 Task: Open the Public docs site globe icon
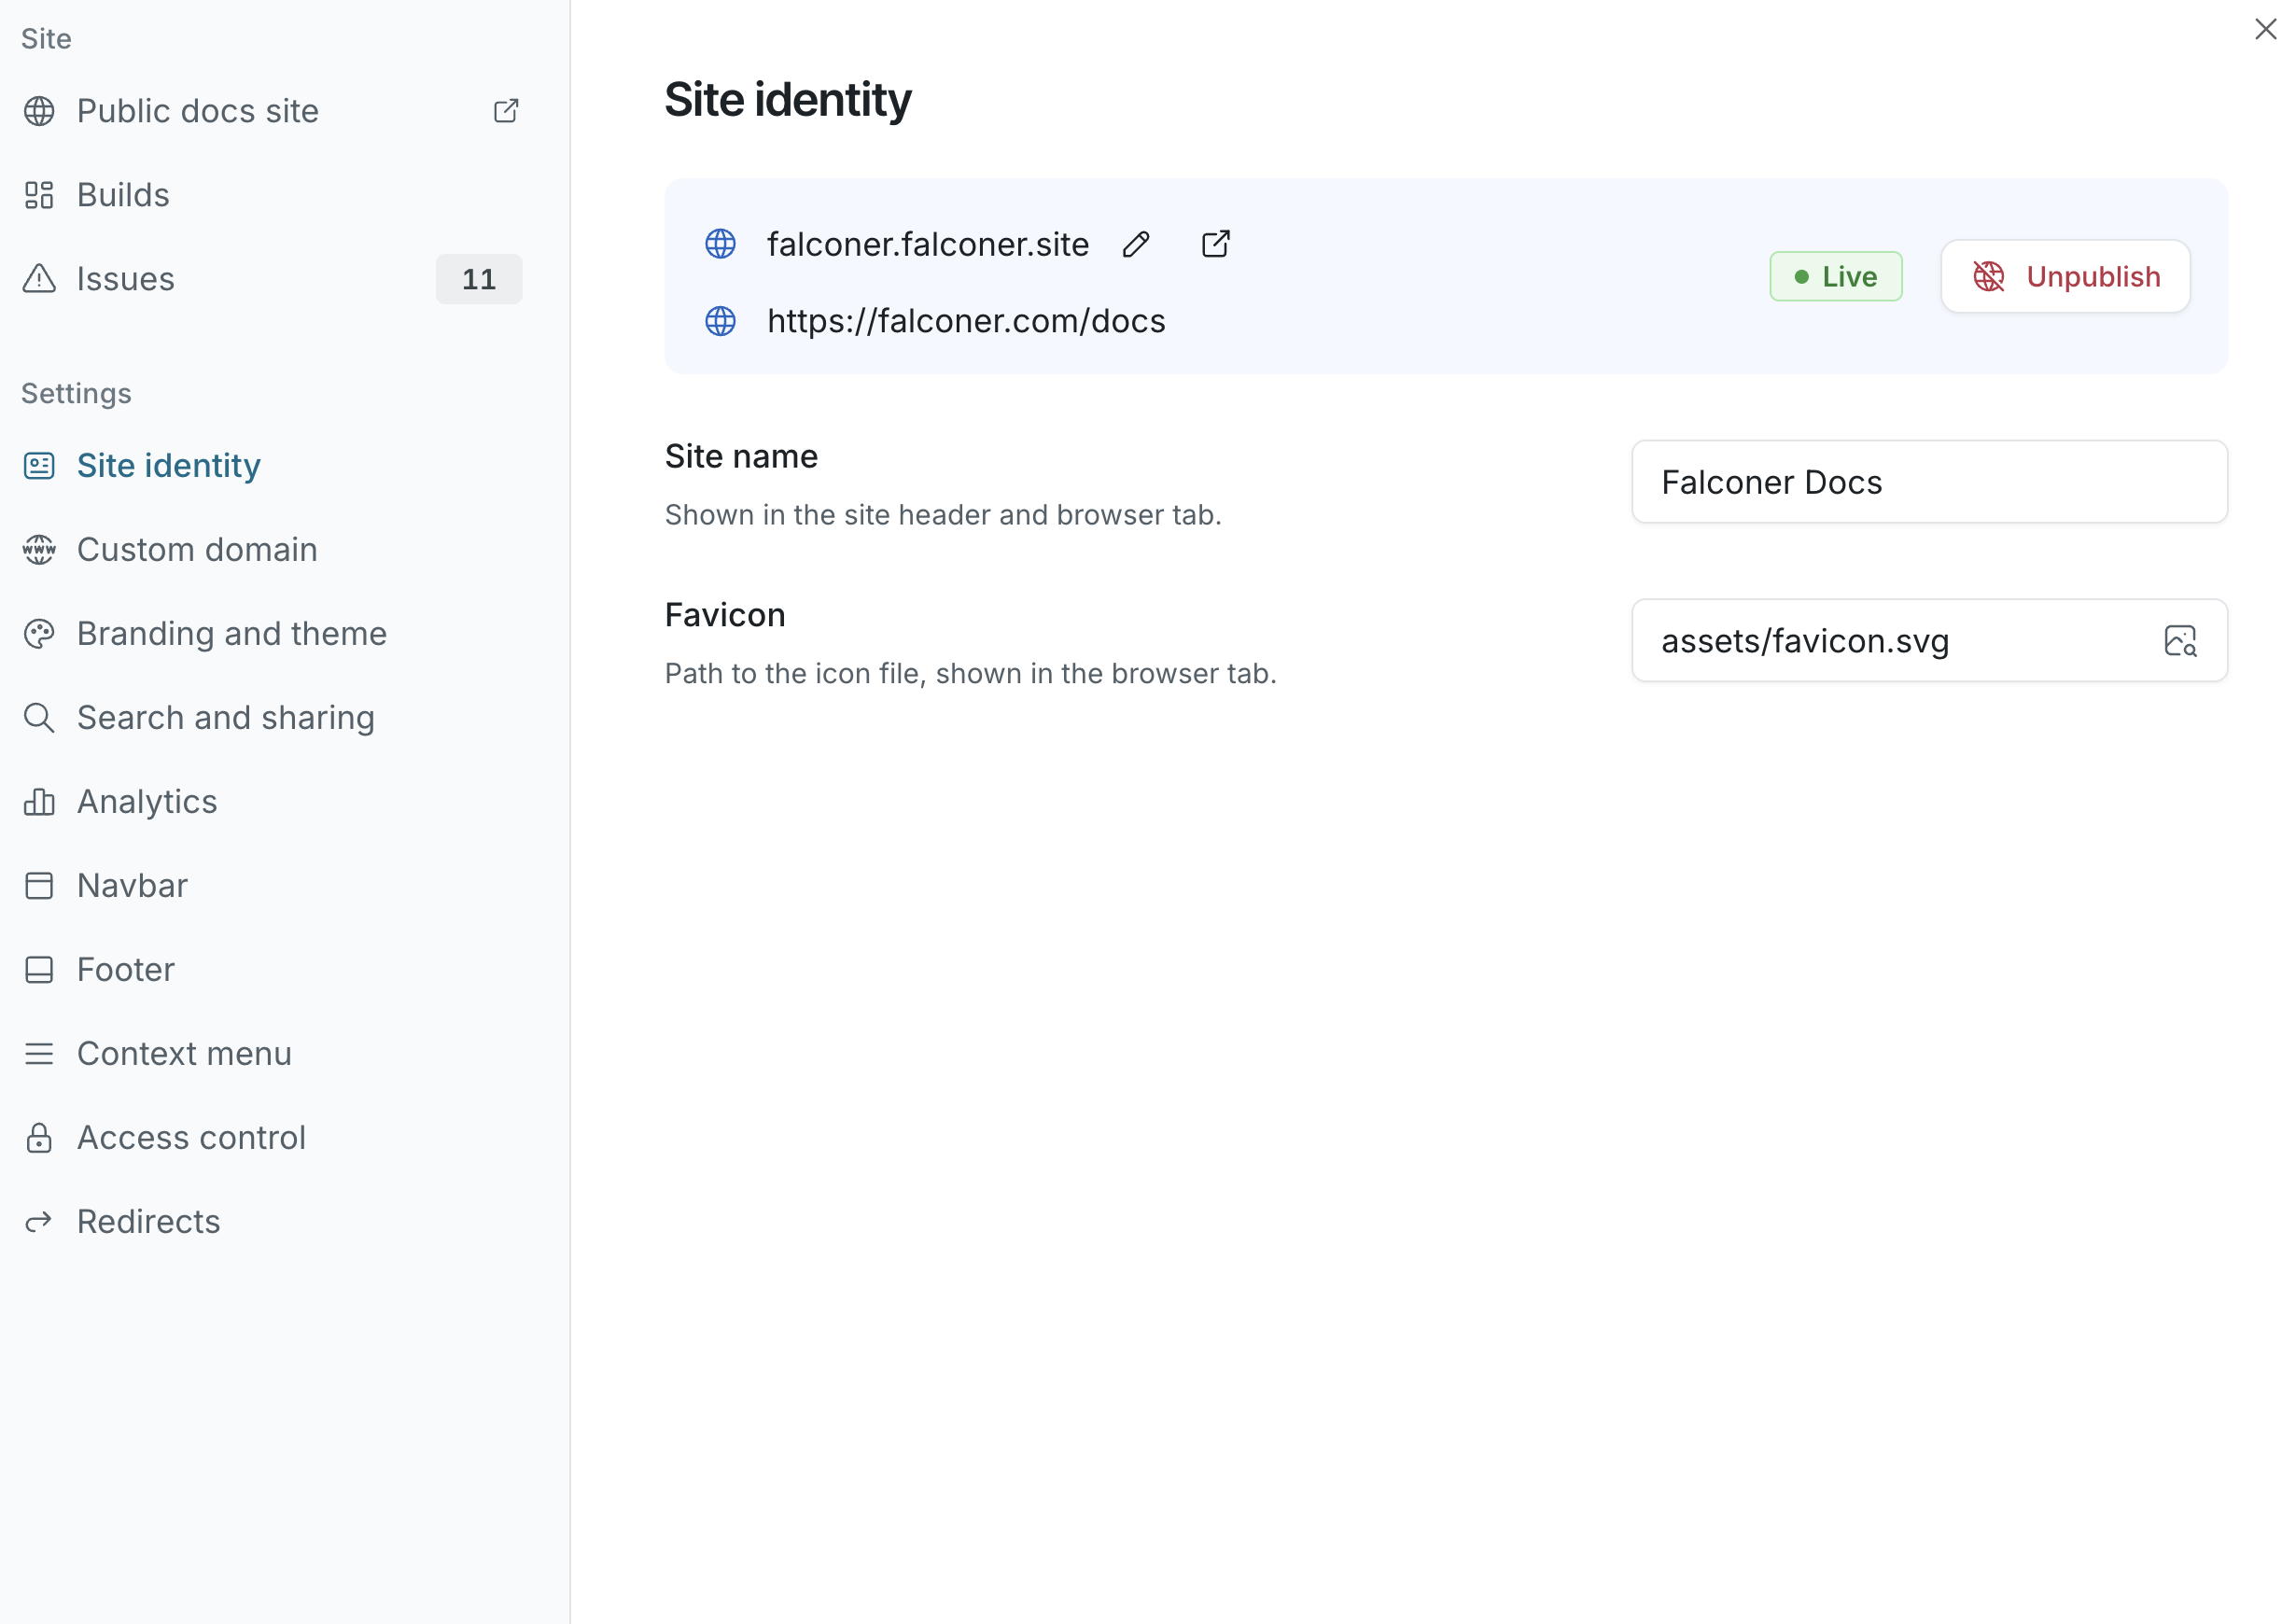39,111
